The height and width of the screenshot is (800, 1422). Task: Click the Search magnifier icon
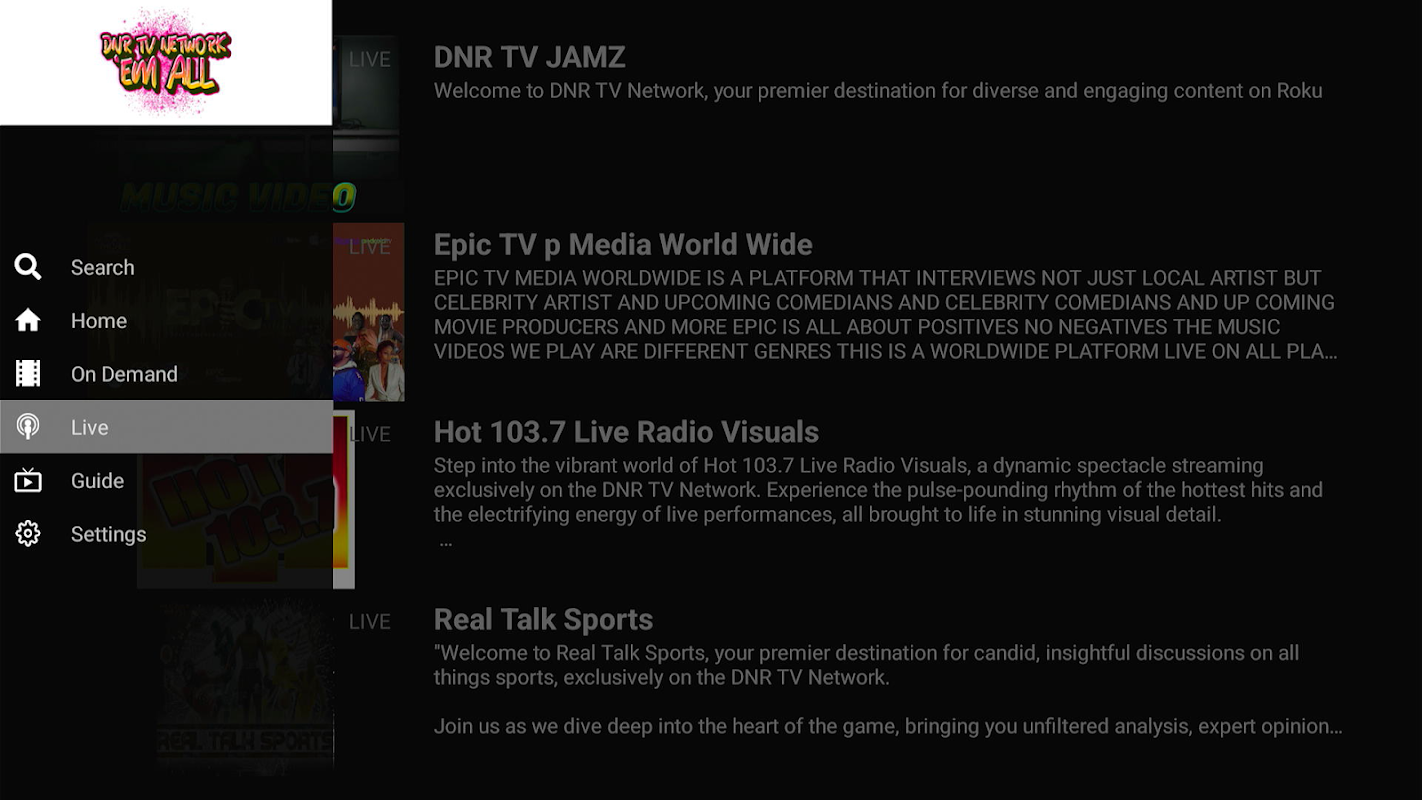(x=28, y=267)
